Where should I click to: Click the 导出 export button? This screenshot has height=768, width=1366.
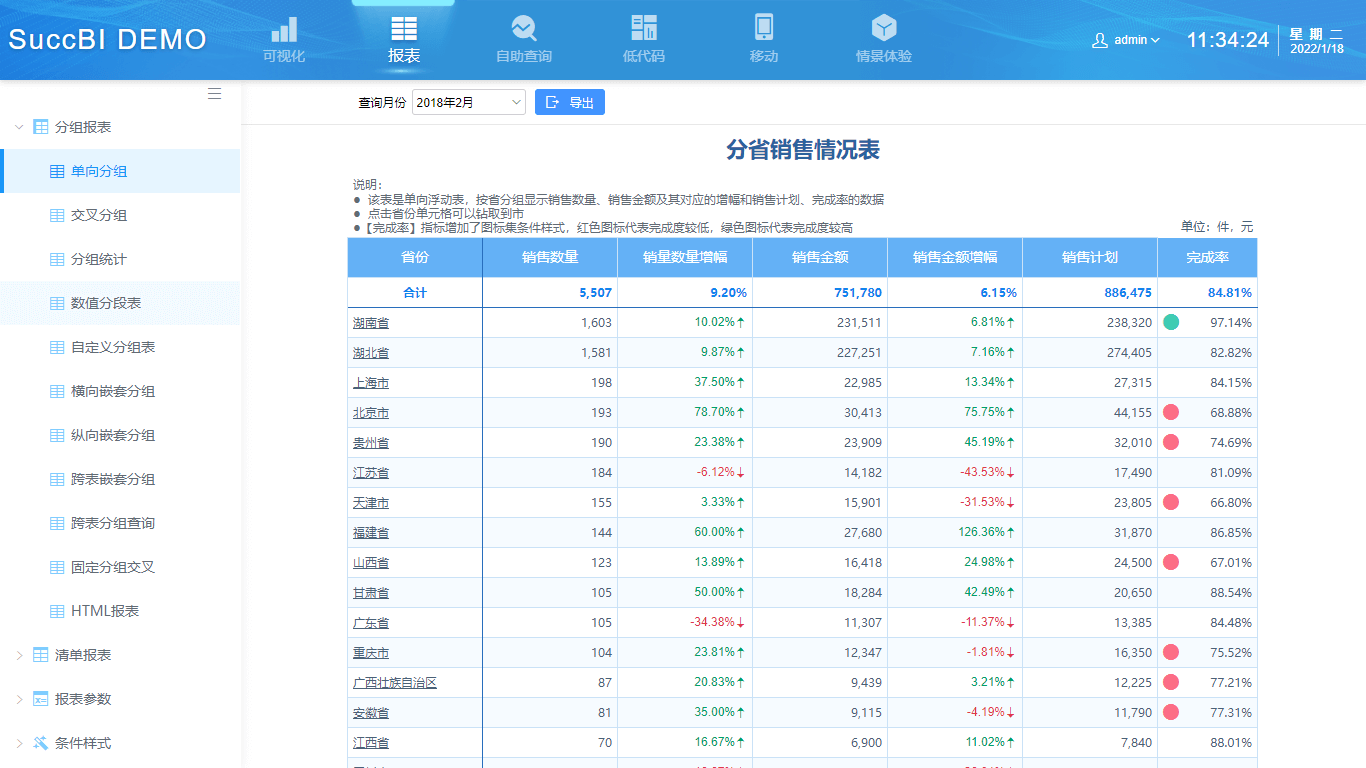pyautogui.click(x=569, y=101)
